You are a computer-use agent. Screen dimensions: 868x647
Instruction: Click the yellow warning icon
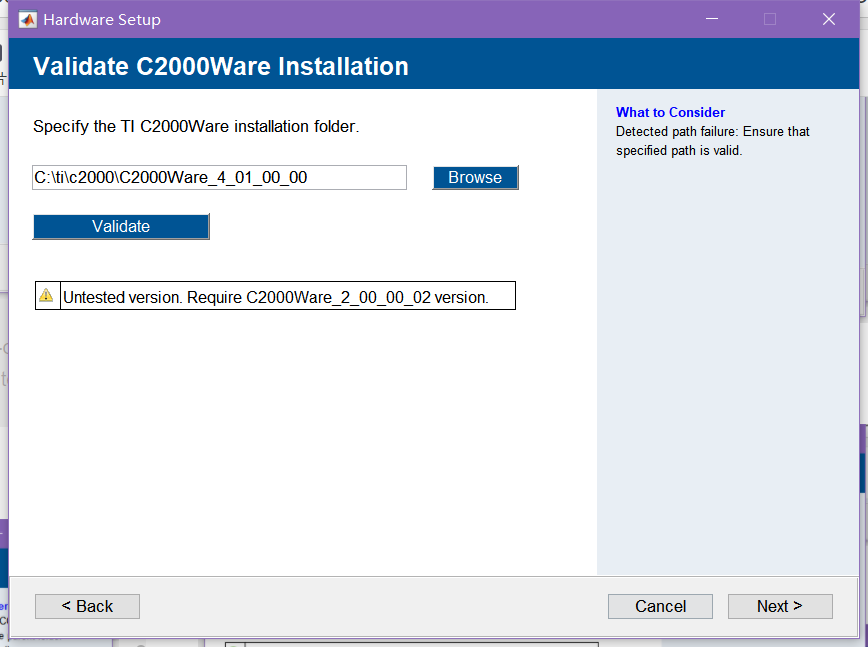coord(46,295)
